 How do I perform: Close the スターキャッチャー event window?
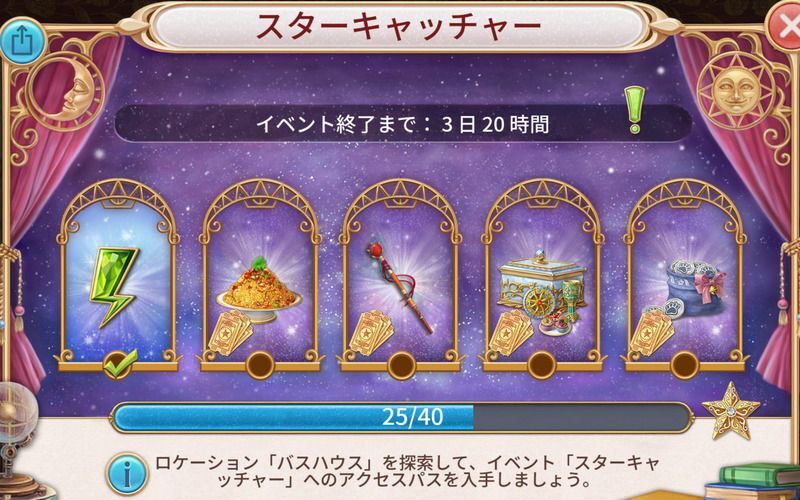coord(786,27)
